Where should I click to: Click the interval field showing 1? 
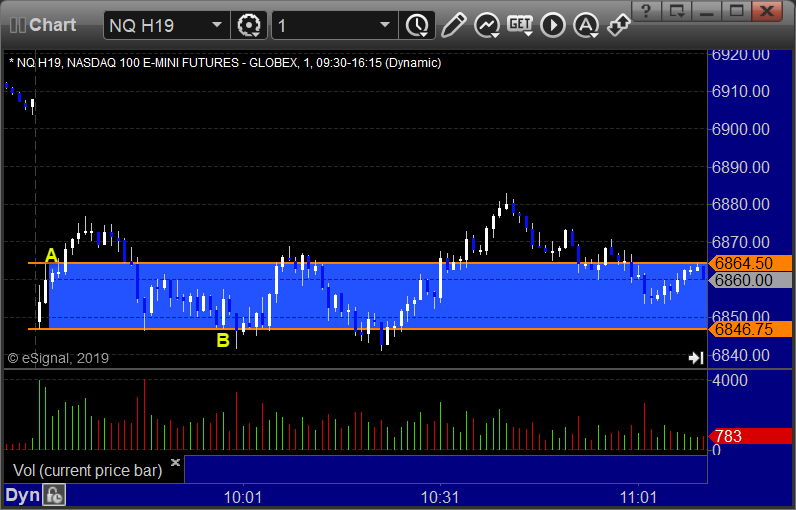coord(335,25)
